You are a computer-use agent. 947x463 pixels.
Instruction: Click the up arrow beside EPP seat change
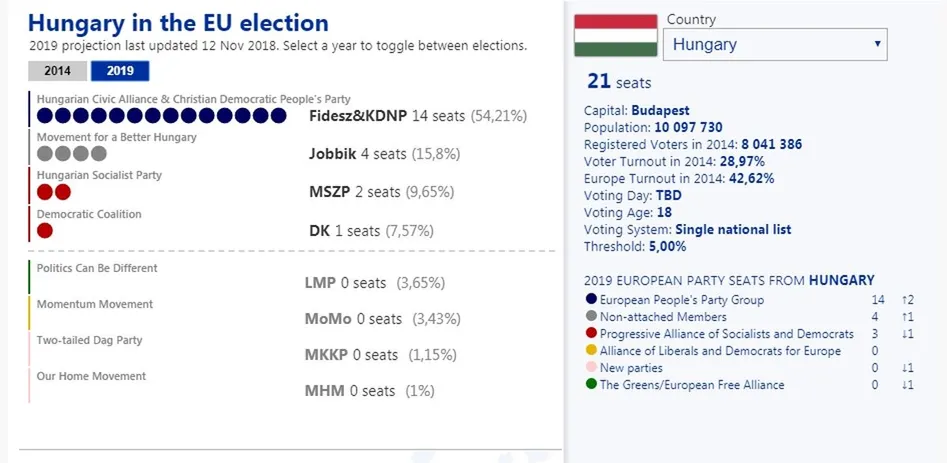click(x=908, y=300)
